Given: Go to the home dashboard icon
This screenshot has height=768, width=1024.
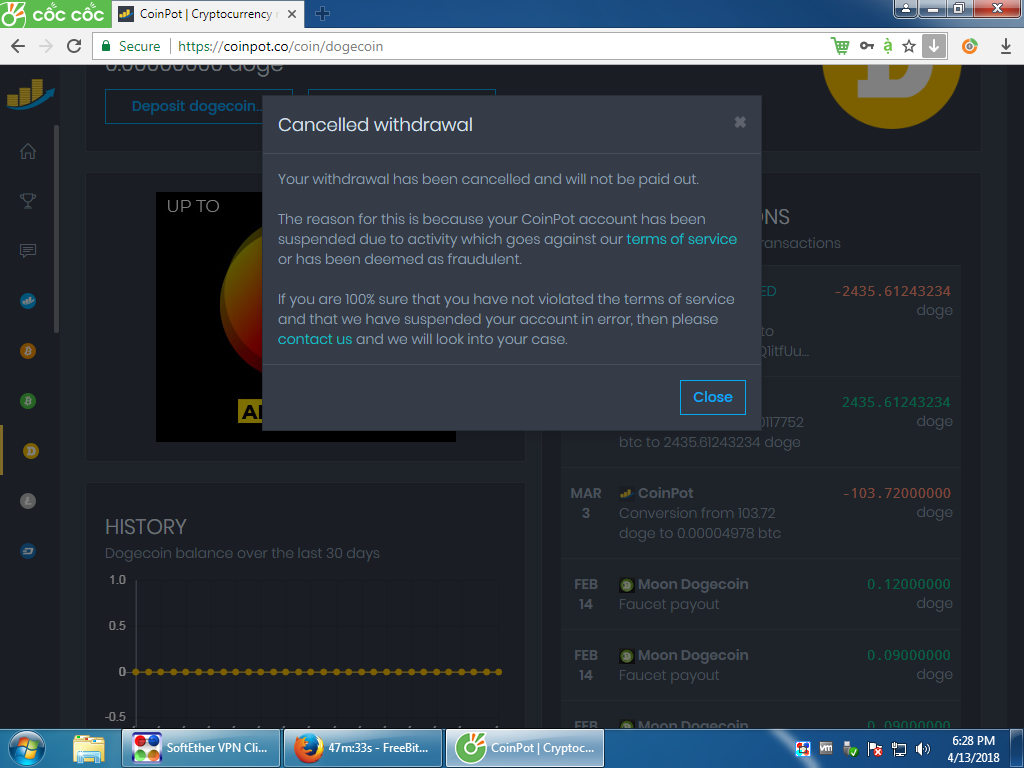Looking at the screenshot, I should [27, 151].
